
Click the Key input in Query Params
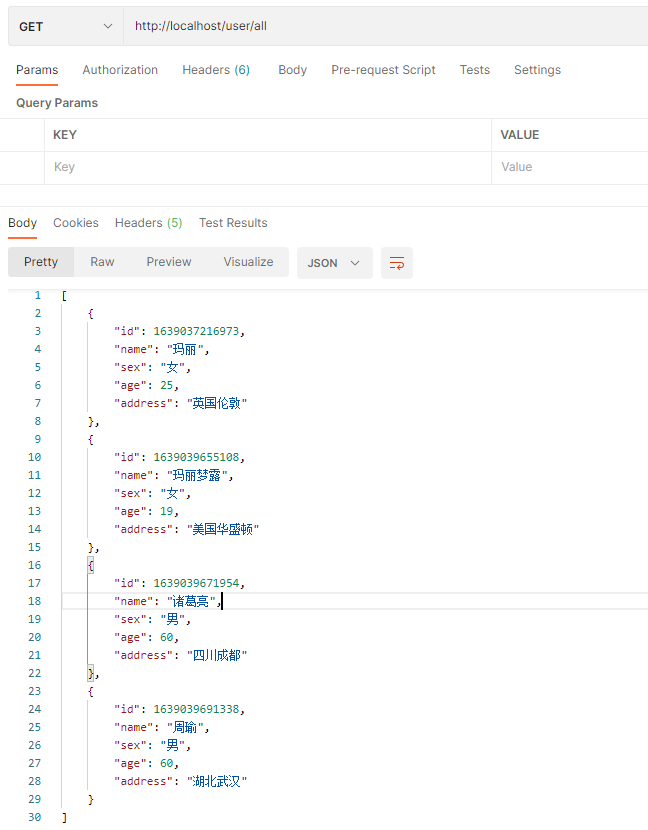pyautogui.click(x=268, y=167)
